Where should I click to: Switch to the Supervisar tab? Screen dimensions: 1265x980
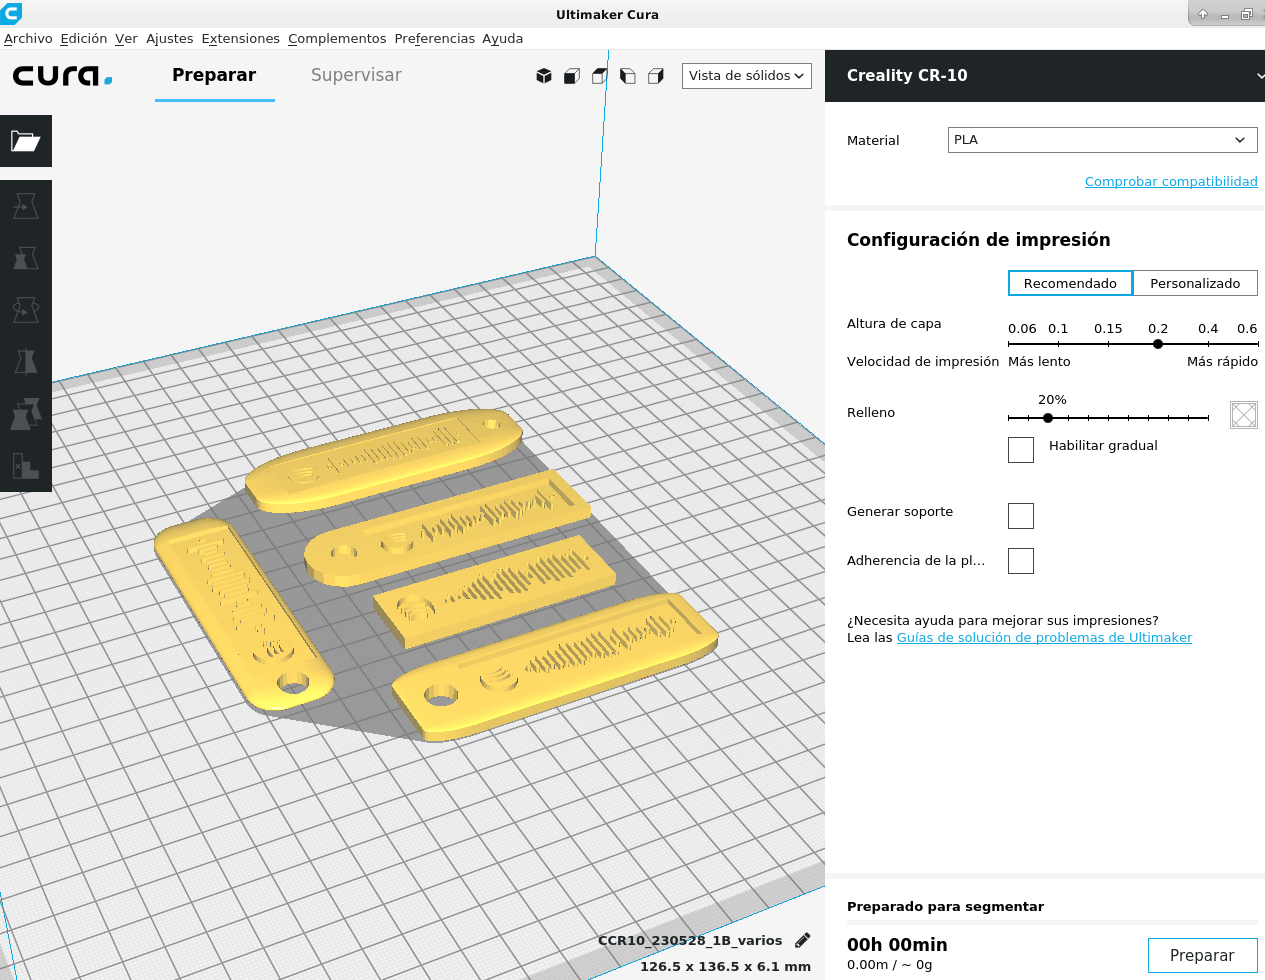tap(356, 75)
